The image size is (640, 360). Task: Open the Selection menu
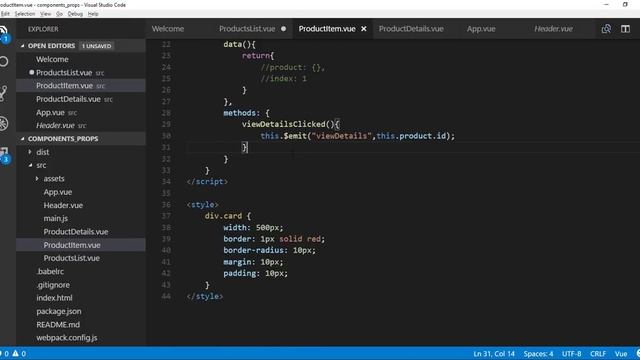[x=25, y=14]
